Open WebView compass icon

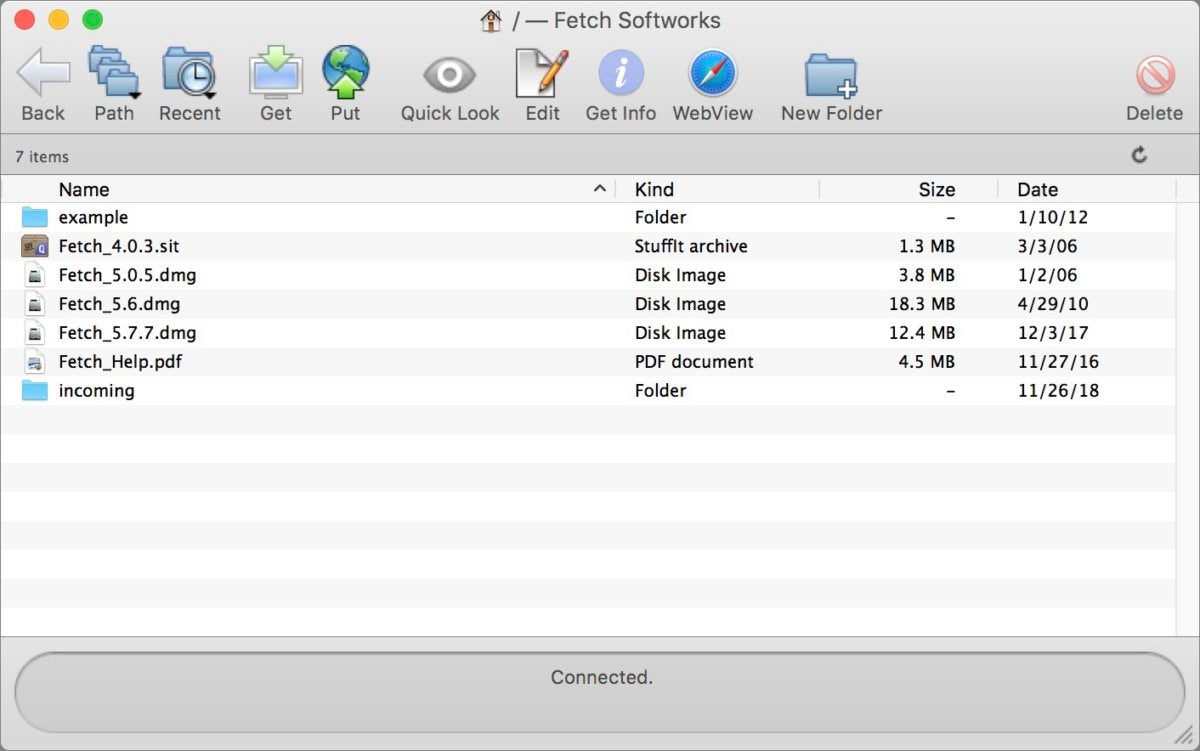[x=712, y=74]
